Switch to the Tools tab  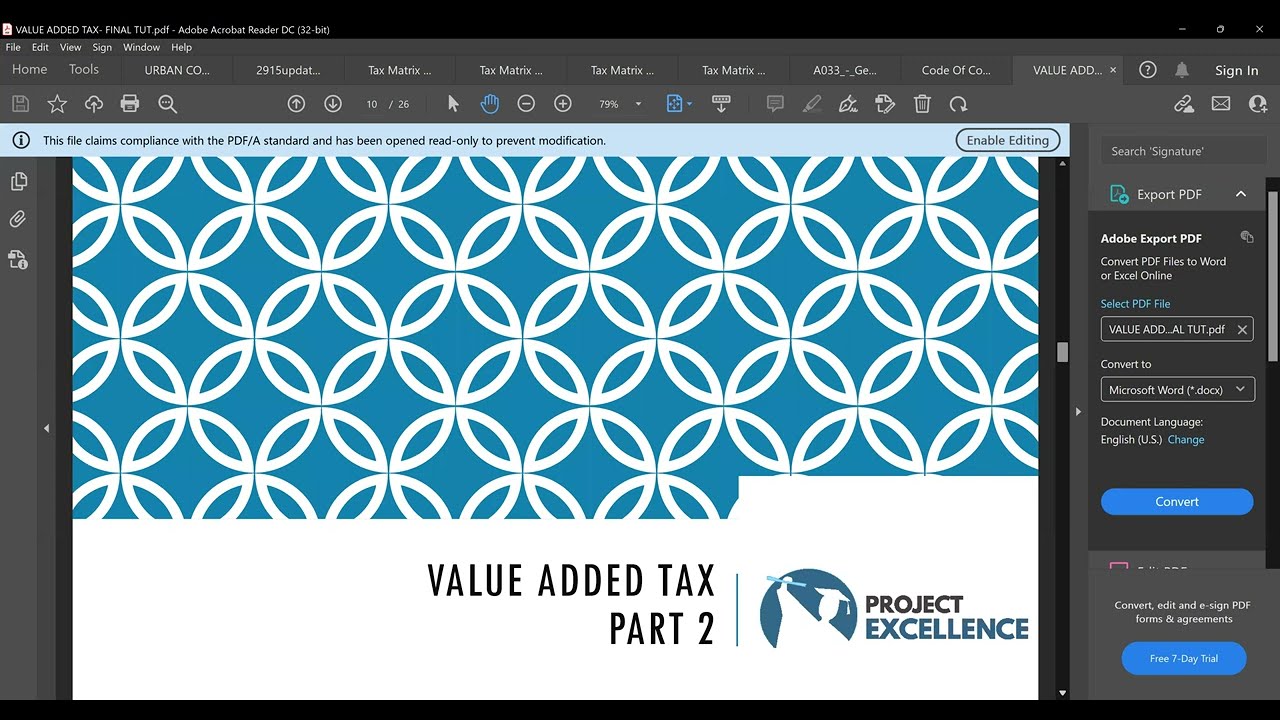[84, 69]
